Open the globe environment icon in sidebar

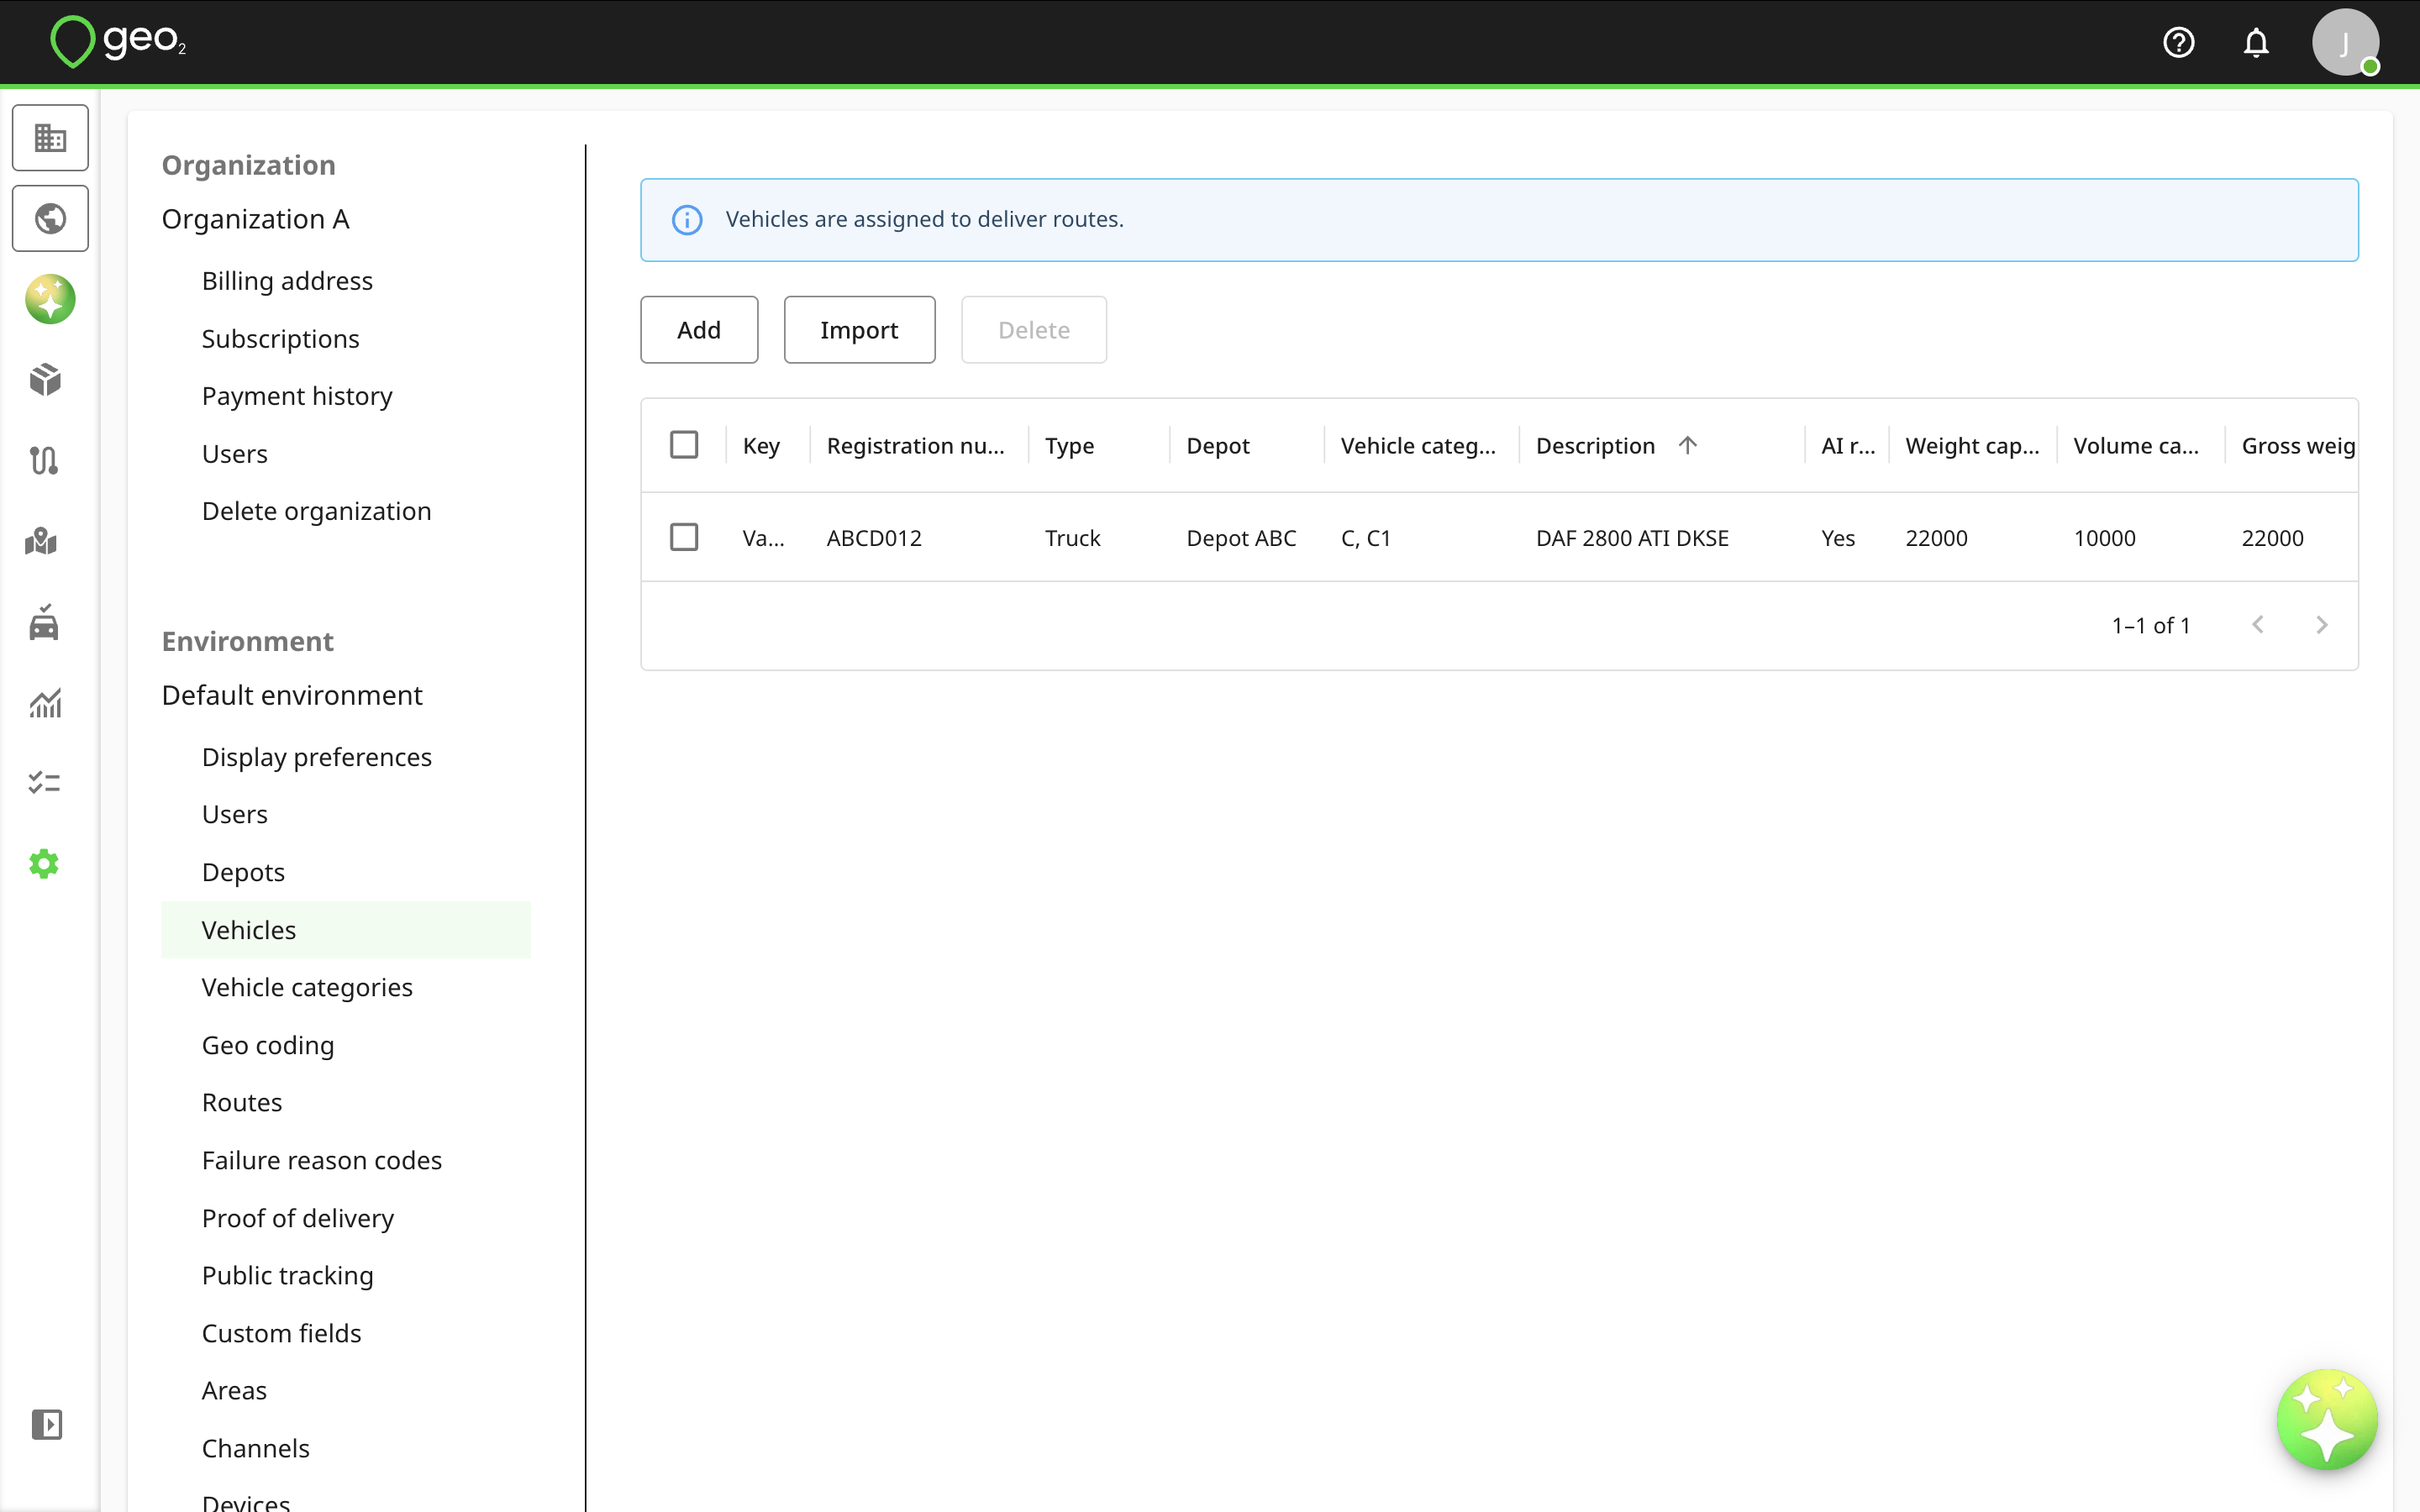tap(50, 218)
